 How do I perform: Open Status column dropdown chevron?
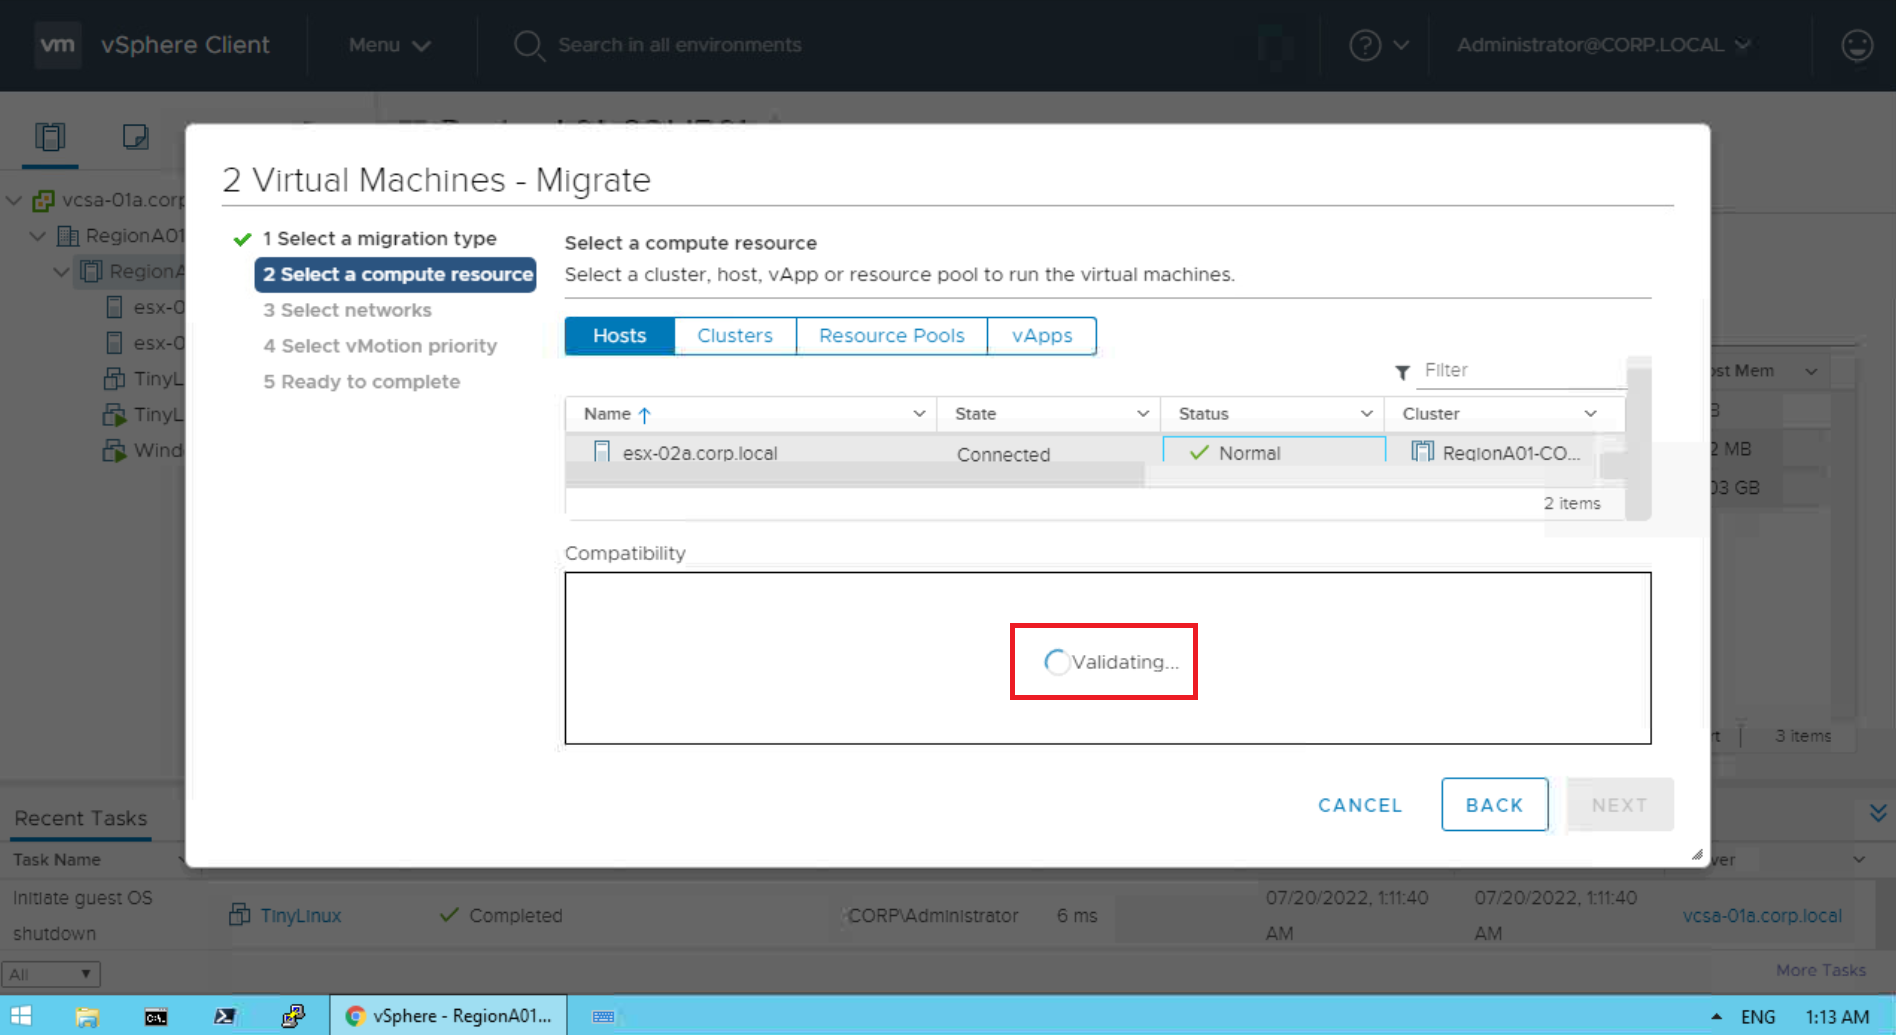tap(1366, 414)
